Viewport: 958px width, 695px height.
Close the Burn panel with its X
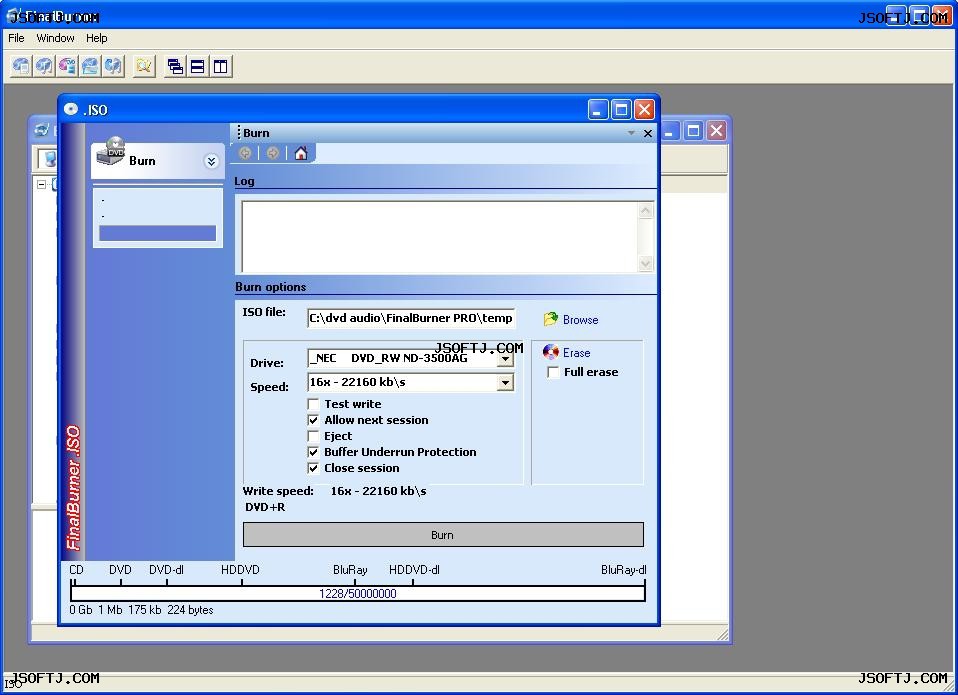point(648,133)
